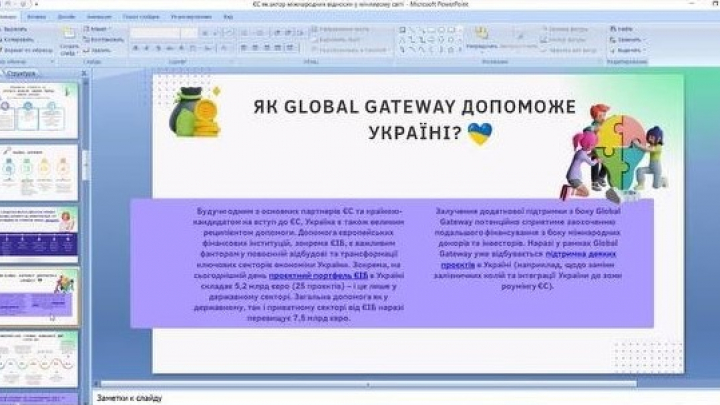The height and width of the screenshot is (405, 720).
Task: Pick the rectangle shape in shapes gallery
Action: (x=432, y=30)
